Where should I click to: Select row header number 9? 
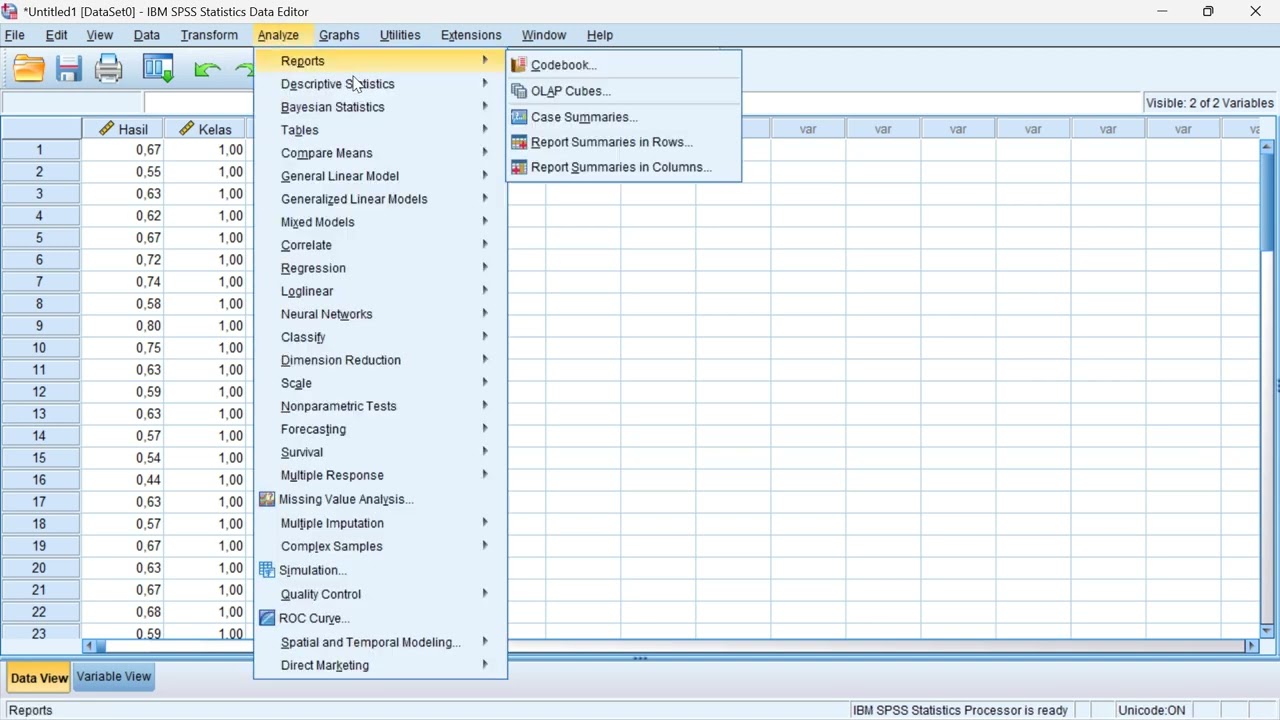(40, 326)
